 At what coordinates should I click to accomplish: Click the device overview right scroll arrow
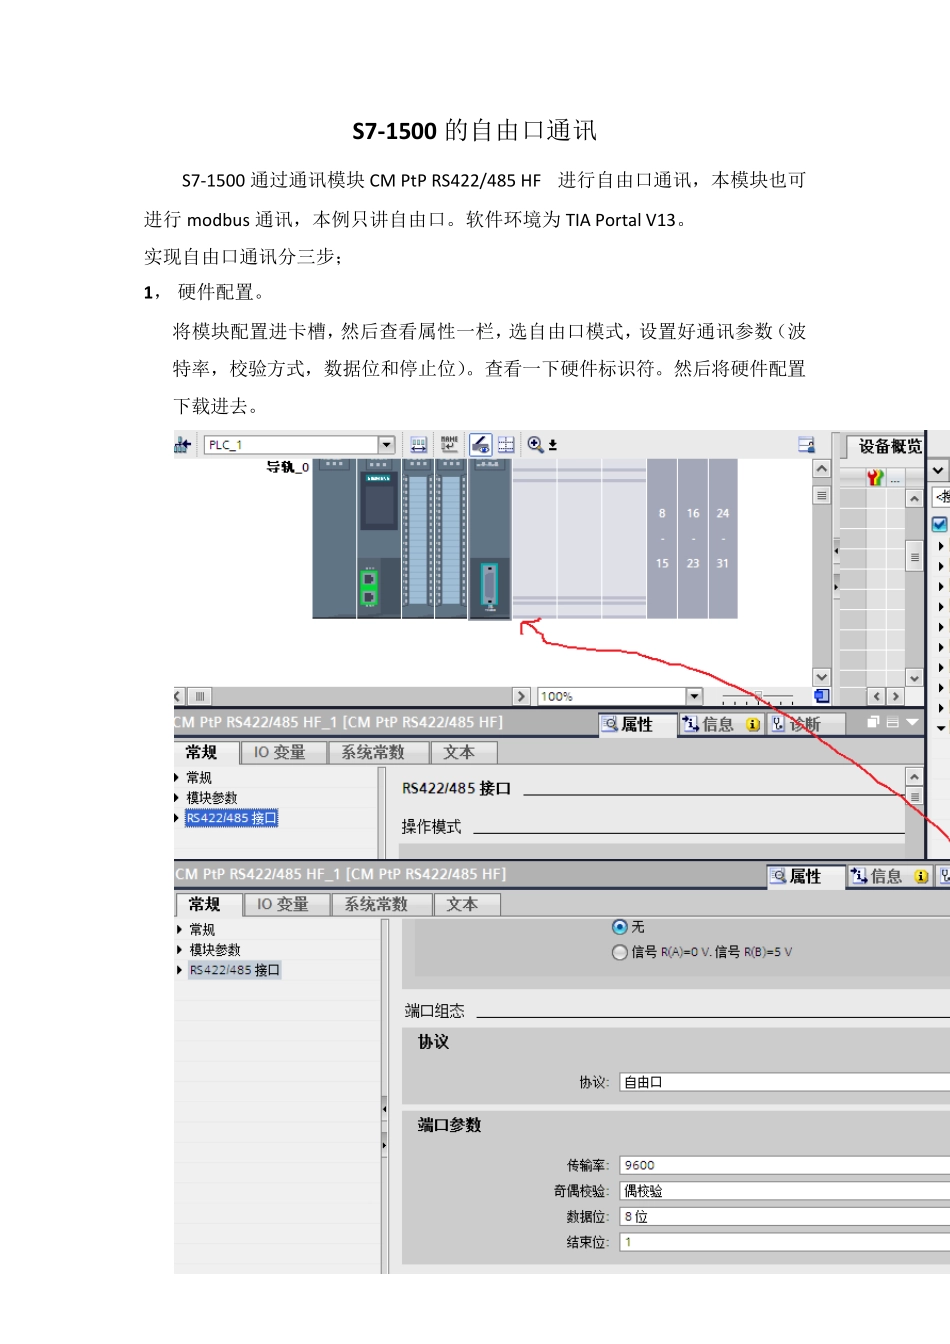pos(895,696)
